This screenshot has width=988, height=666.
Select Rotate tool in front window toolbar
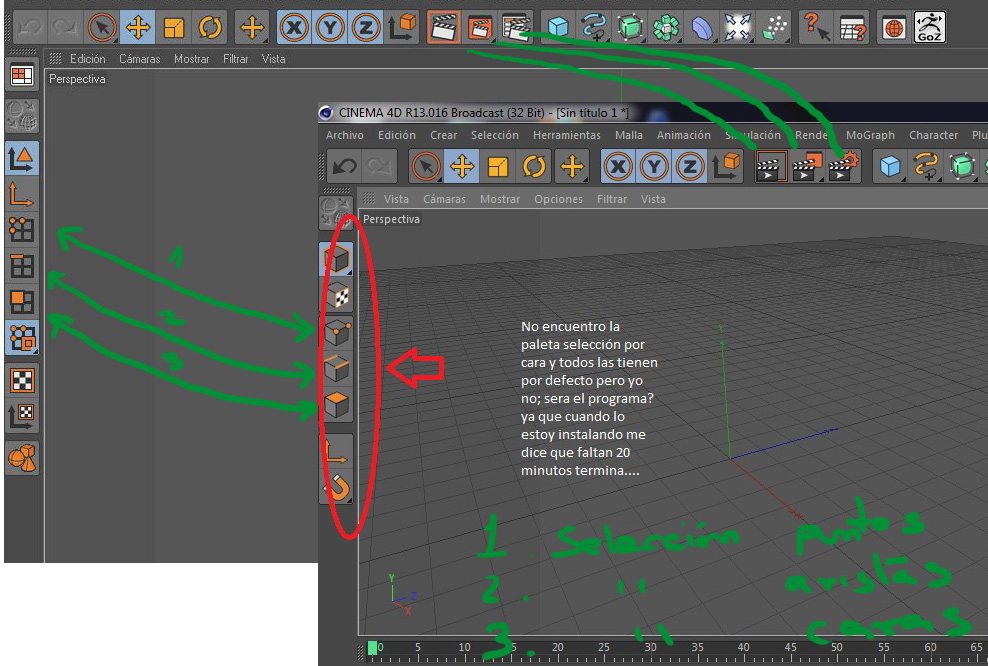pyautogui.click(x=534, y=167)
